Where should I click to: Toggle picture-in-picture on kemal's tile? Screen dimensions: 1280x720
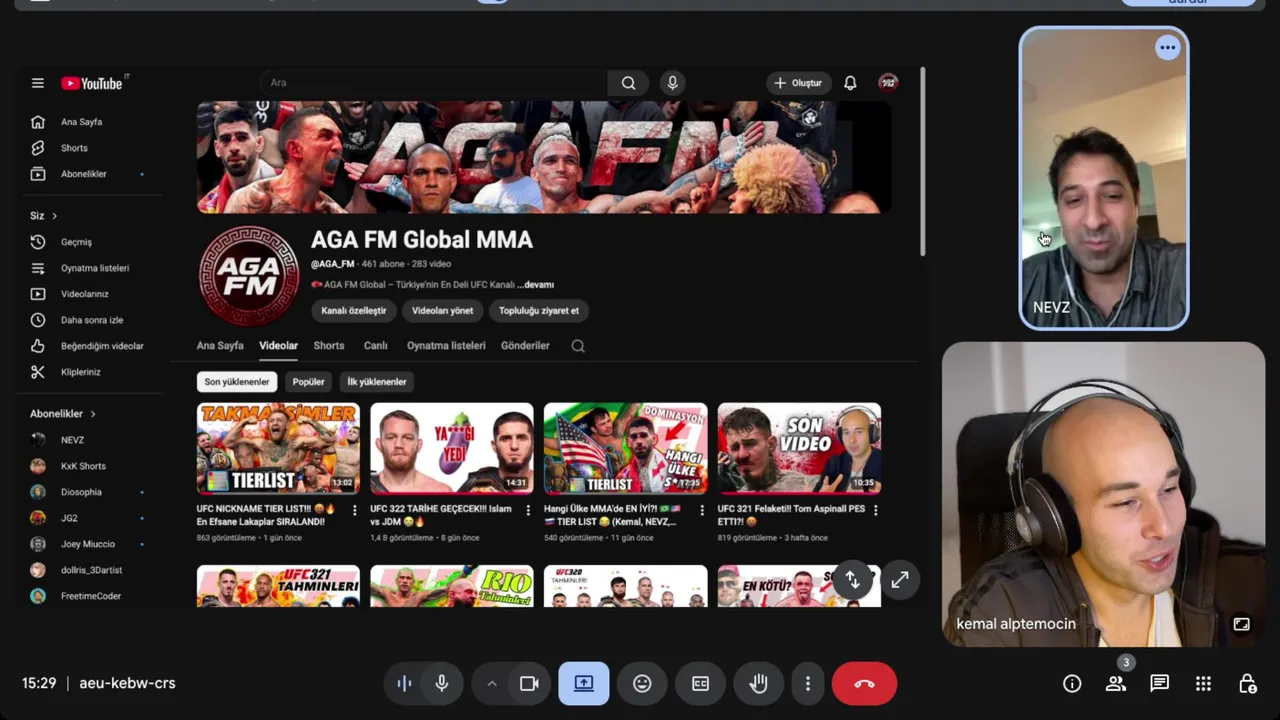[x=1241, y=624]
